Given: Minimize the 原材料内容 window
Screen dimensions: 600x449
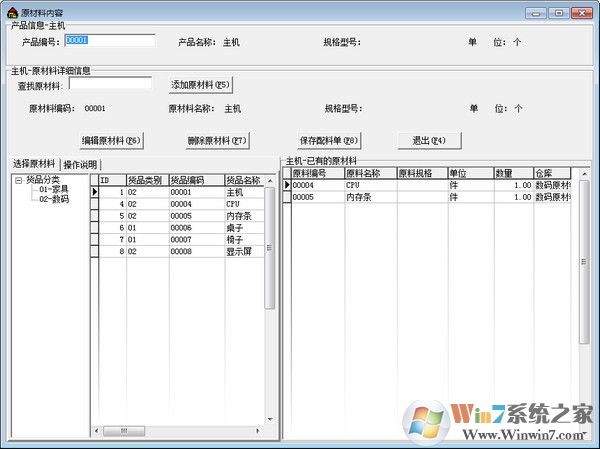Looking at the screenshot, I should point(536,13).
